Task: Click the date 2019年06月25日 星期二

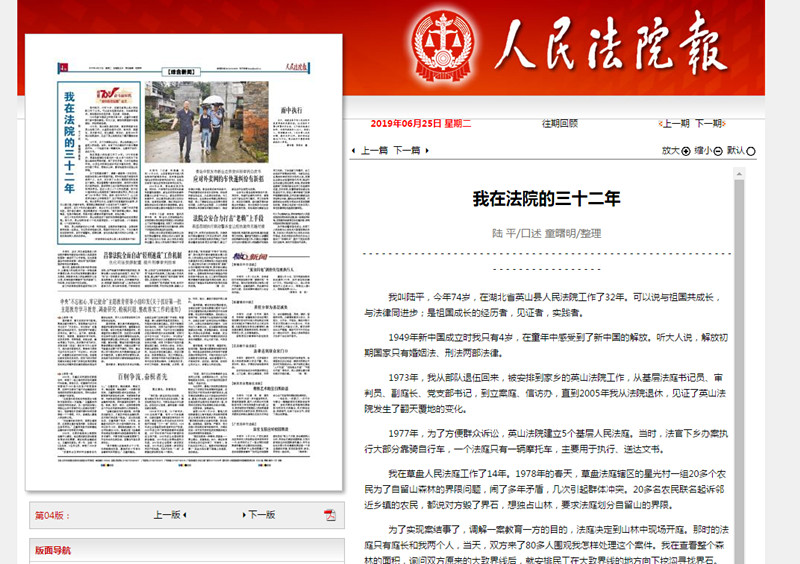Action: click(421, 124)
